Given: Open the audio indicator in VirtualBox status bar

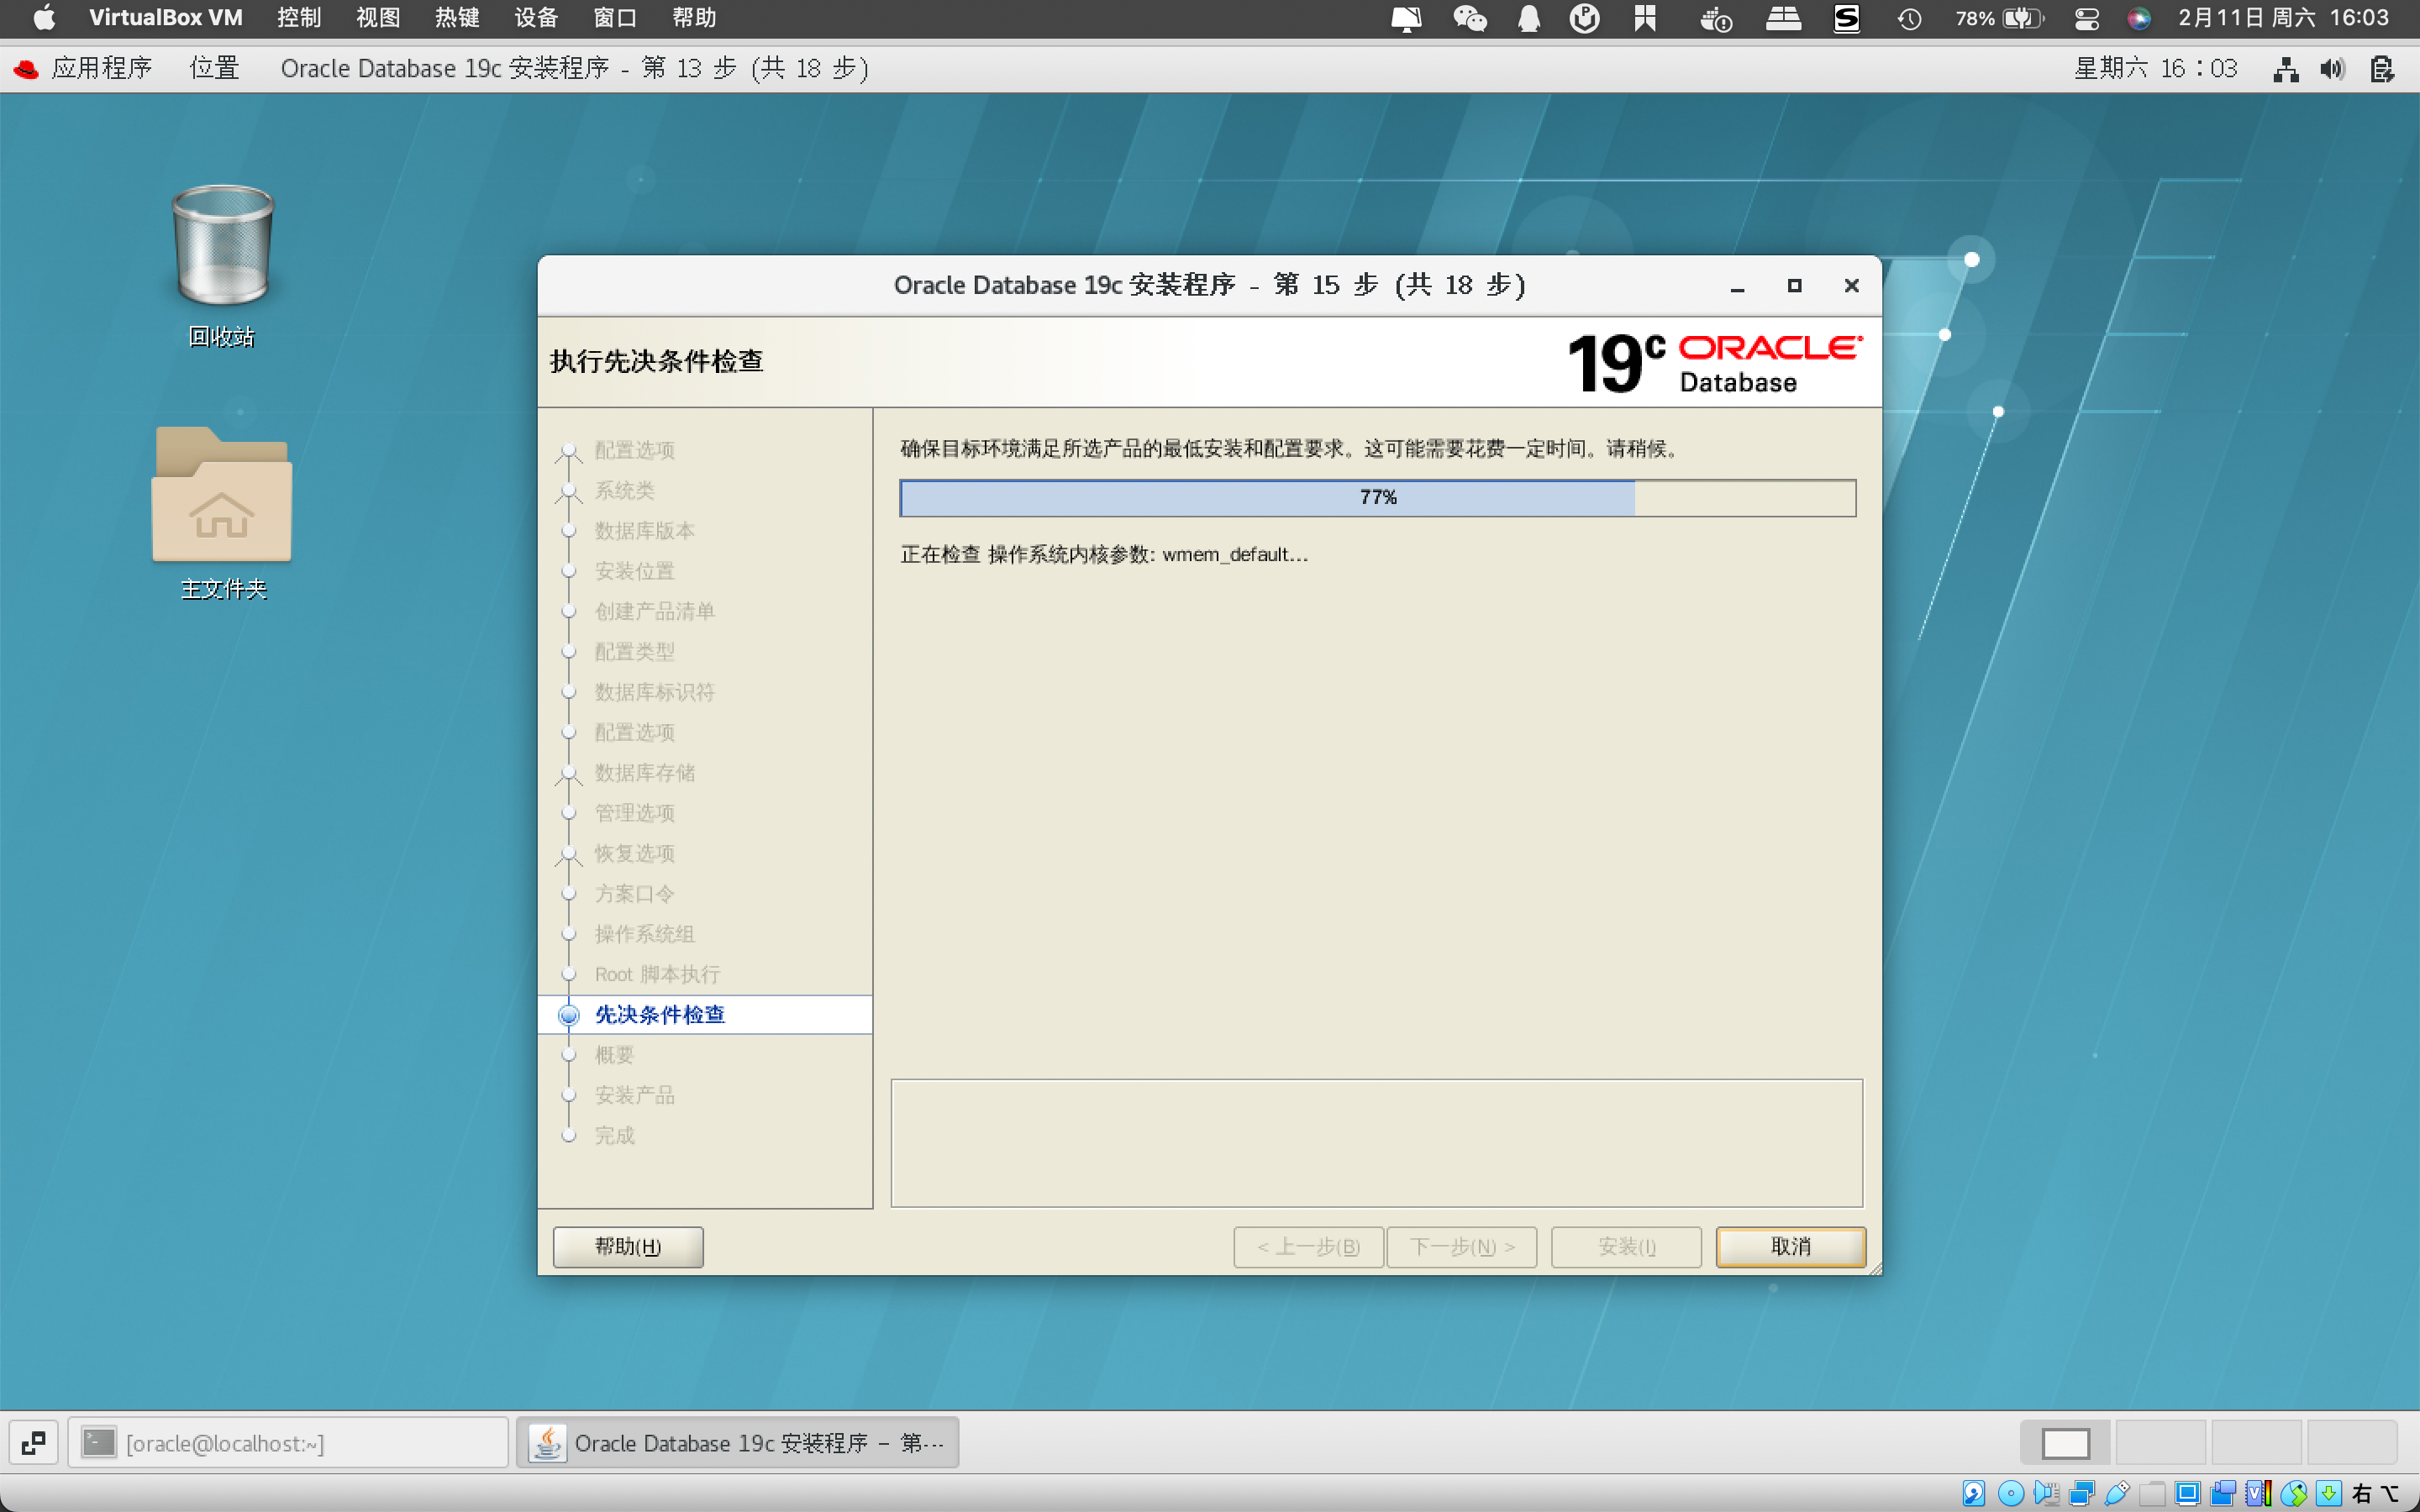Looking at the screenshot, I should pos(2046,1493).
